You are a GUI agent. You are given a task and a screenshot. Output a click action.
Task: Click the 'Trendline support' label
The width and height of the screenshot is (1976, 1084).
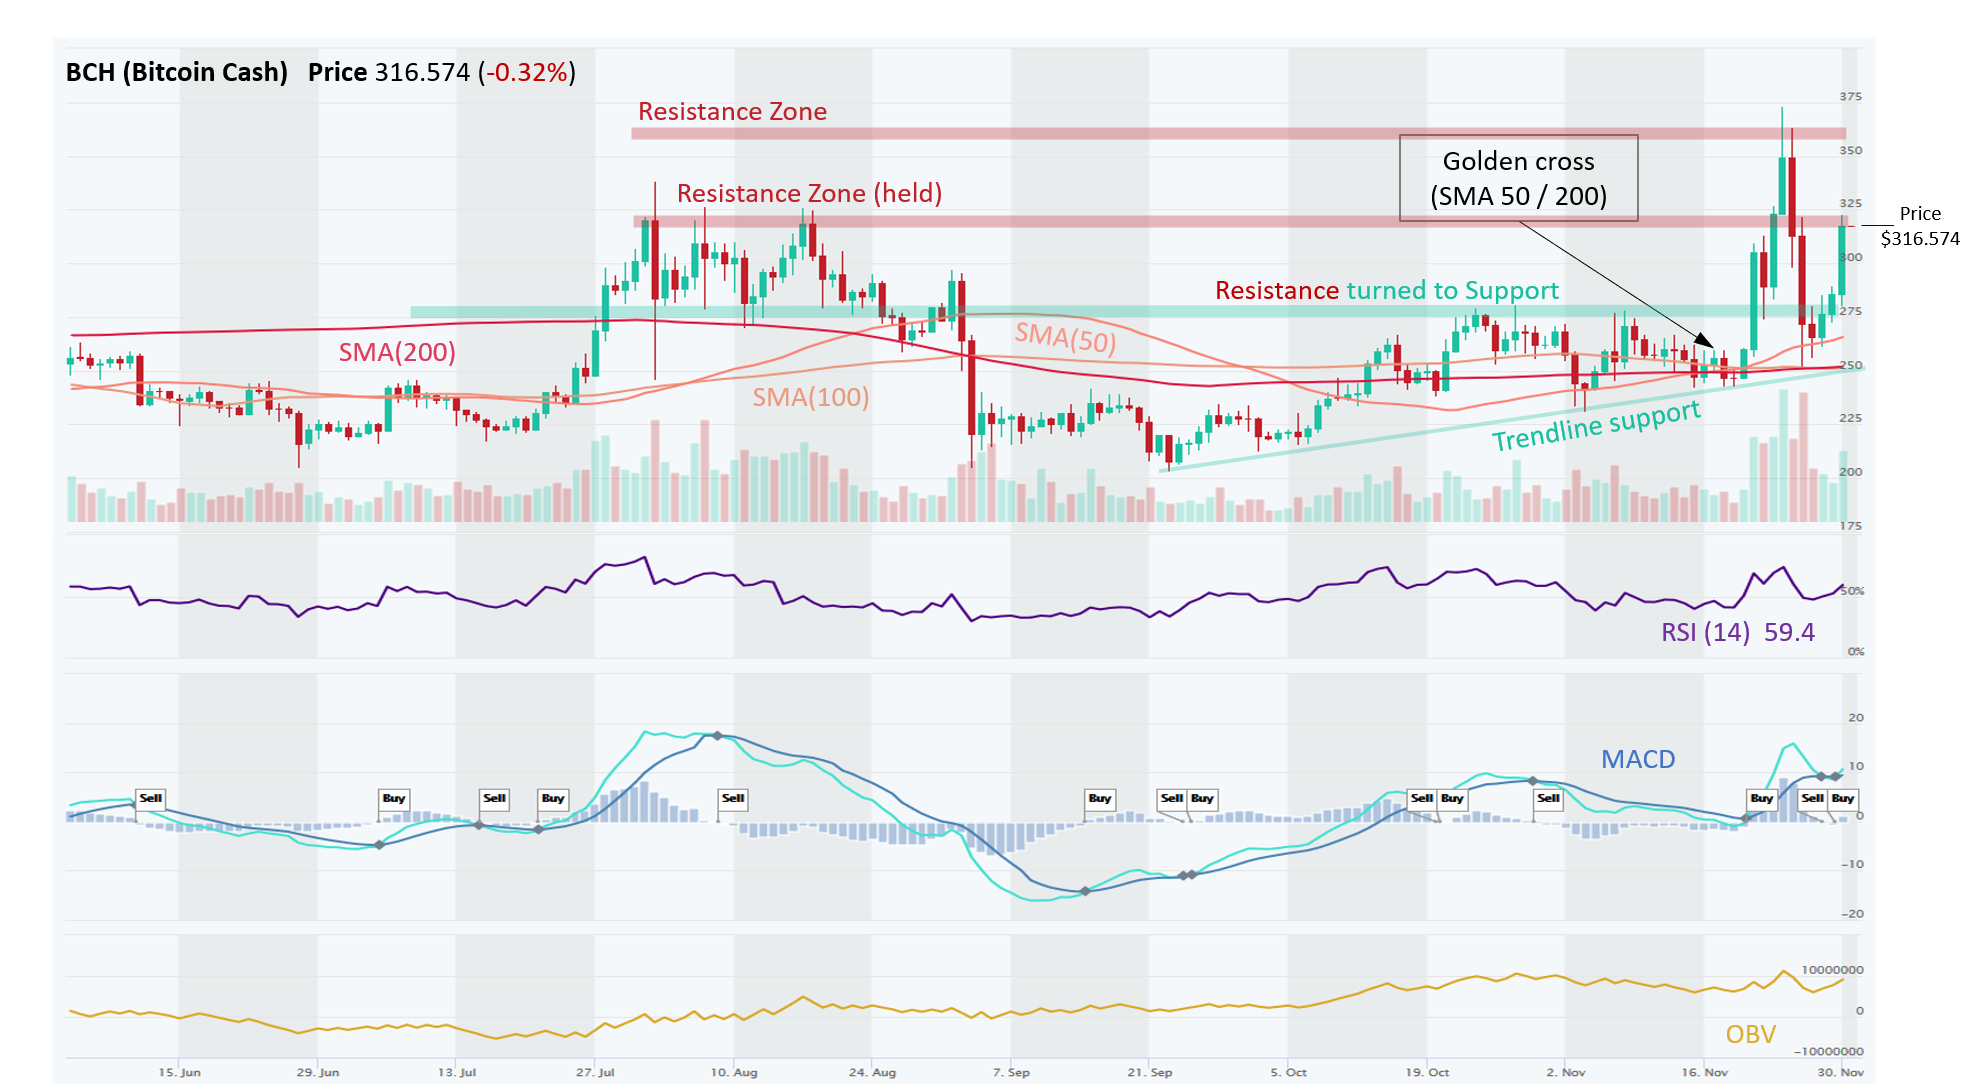tap(1596, 425)
